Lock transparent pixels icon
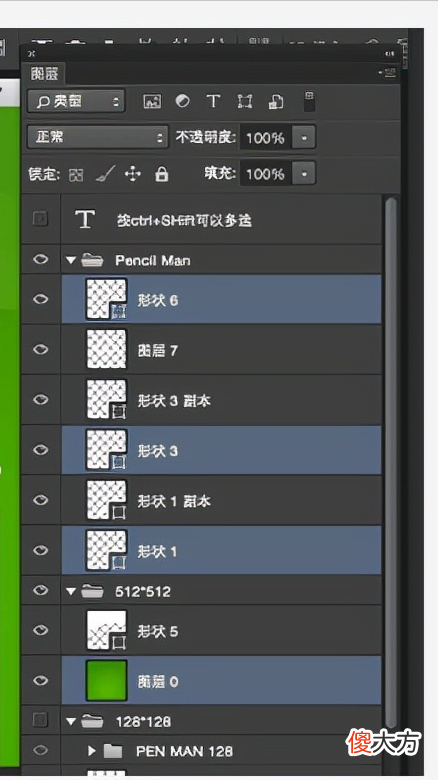 tap(76, 175)
